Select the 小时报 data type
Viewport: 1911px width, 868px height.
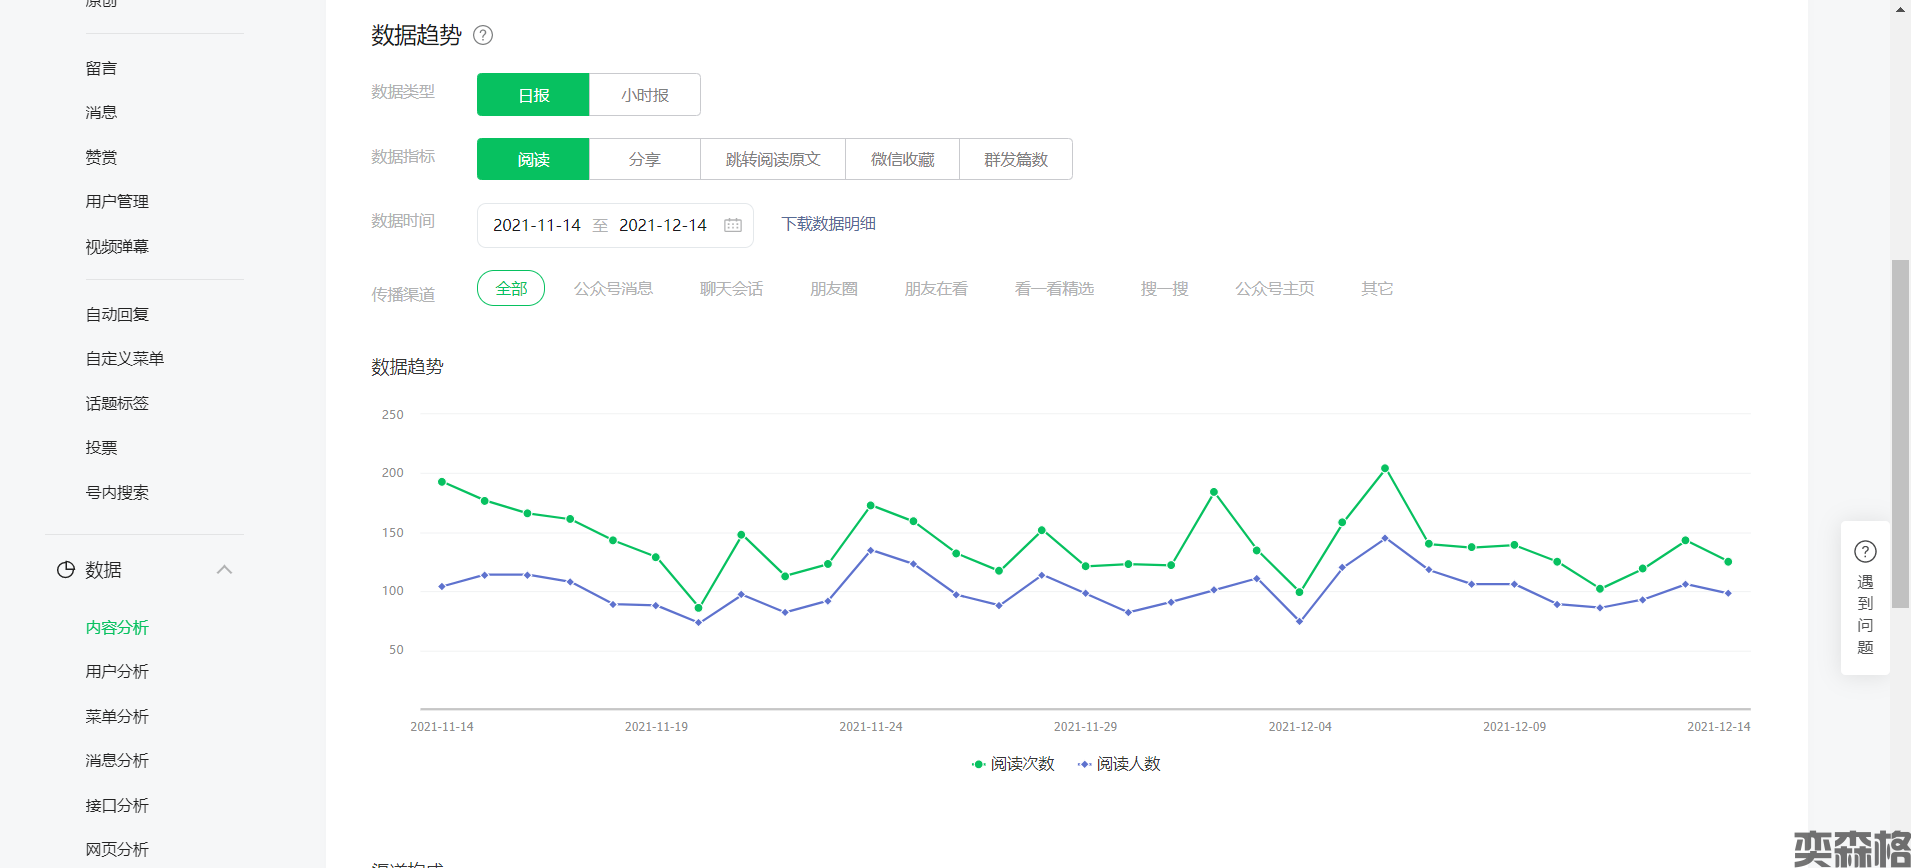[644, 95]
